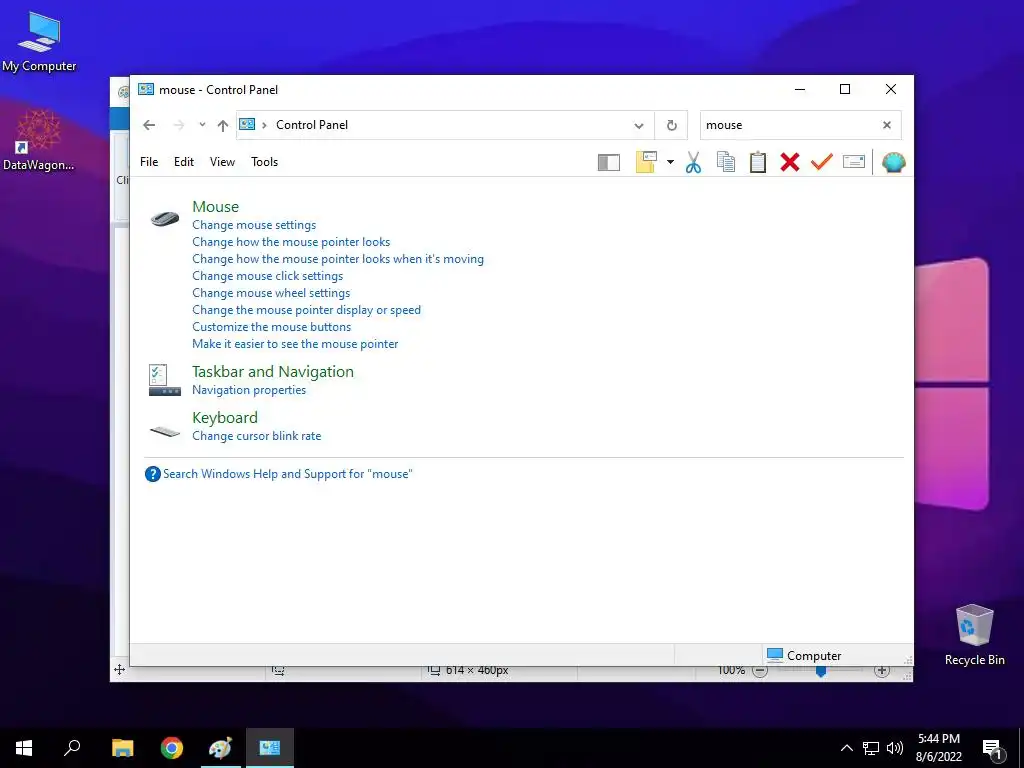Click the Control Panel taskbar button

270,748
